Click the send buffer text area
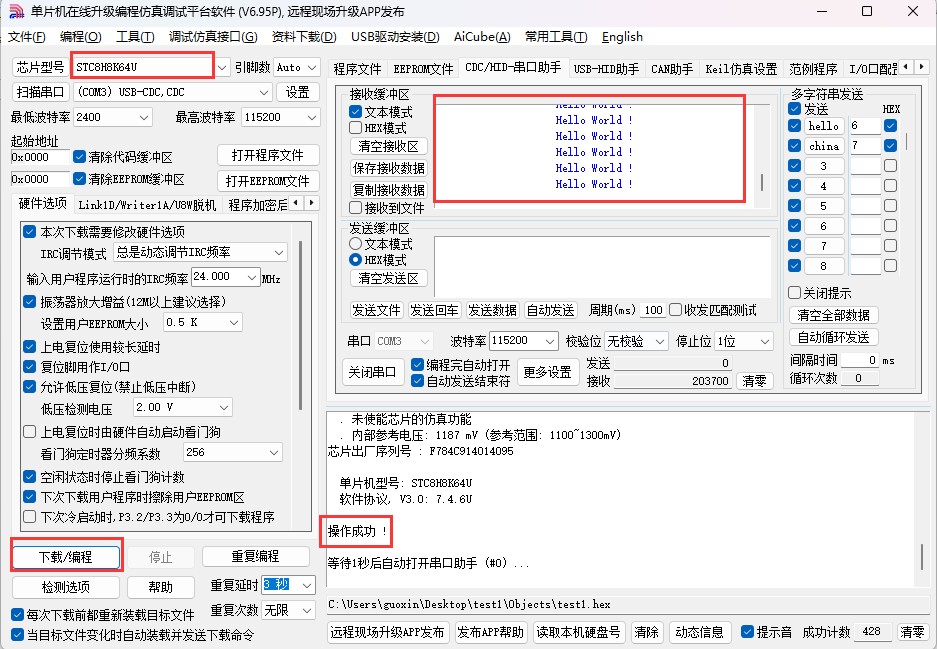937x649 pixels. point(602,267)
